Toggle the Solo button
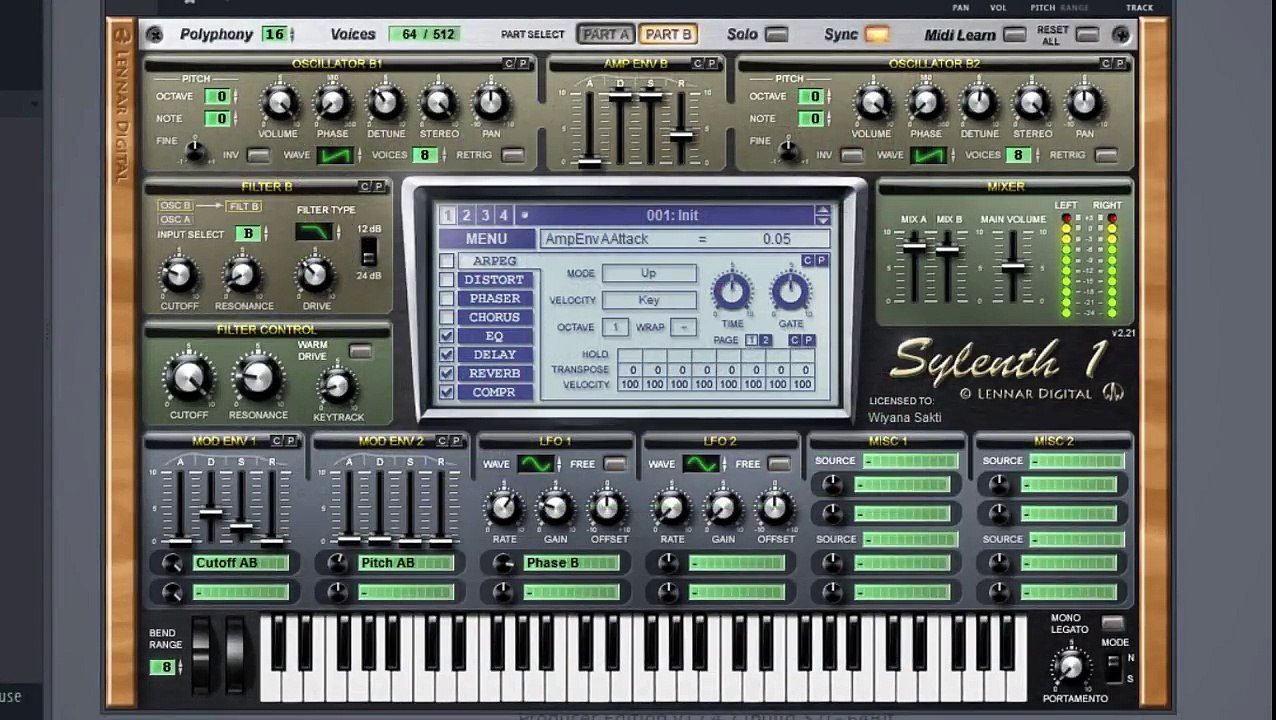1276x720 pixels. [x=776, y=35]
